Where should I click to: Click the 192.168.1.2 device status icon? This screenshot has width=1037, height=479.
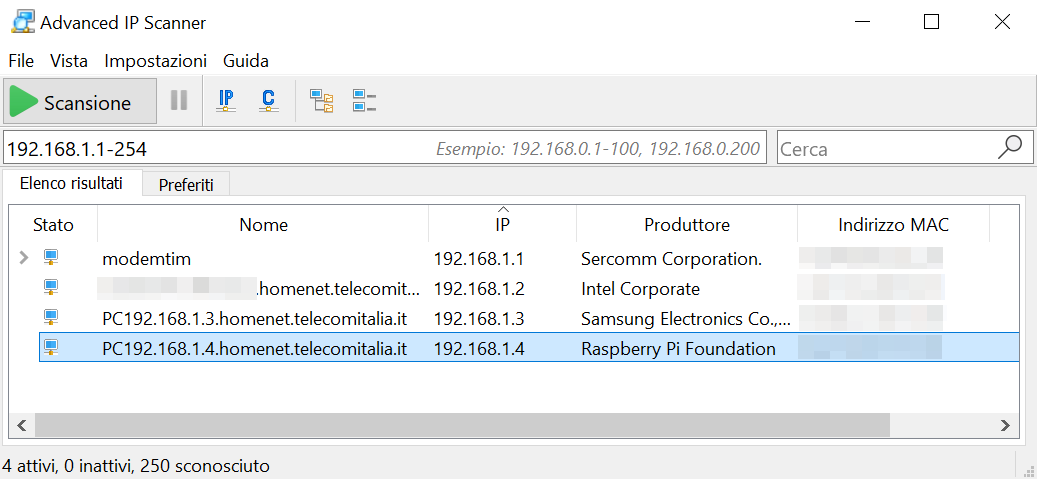51,288
